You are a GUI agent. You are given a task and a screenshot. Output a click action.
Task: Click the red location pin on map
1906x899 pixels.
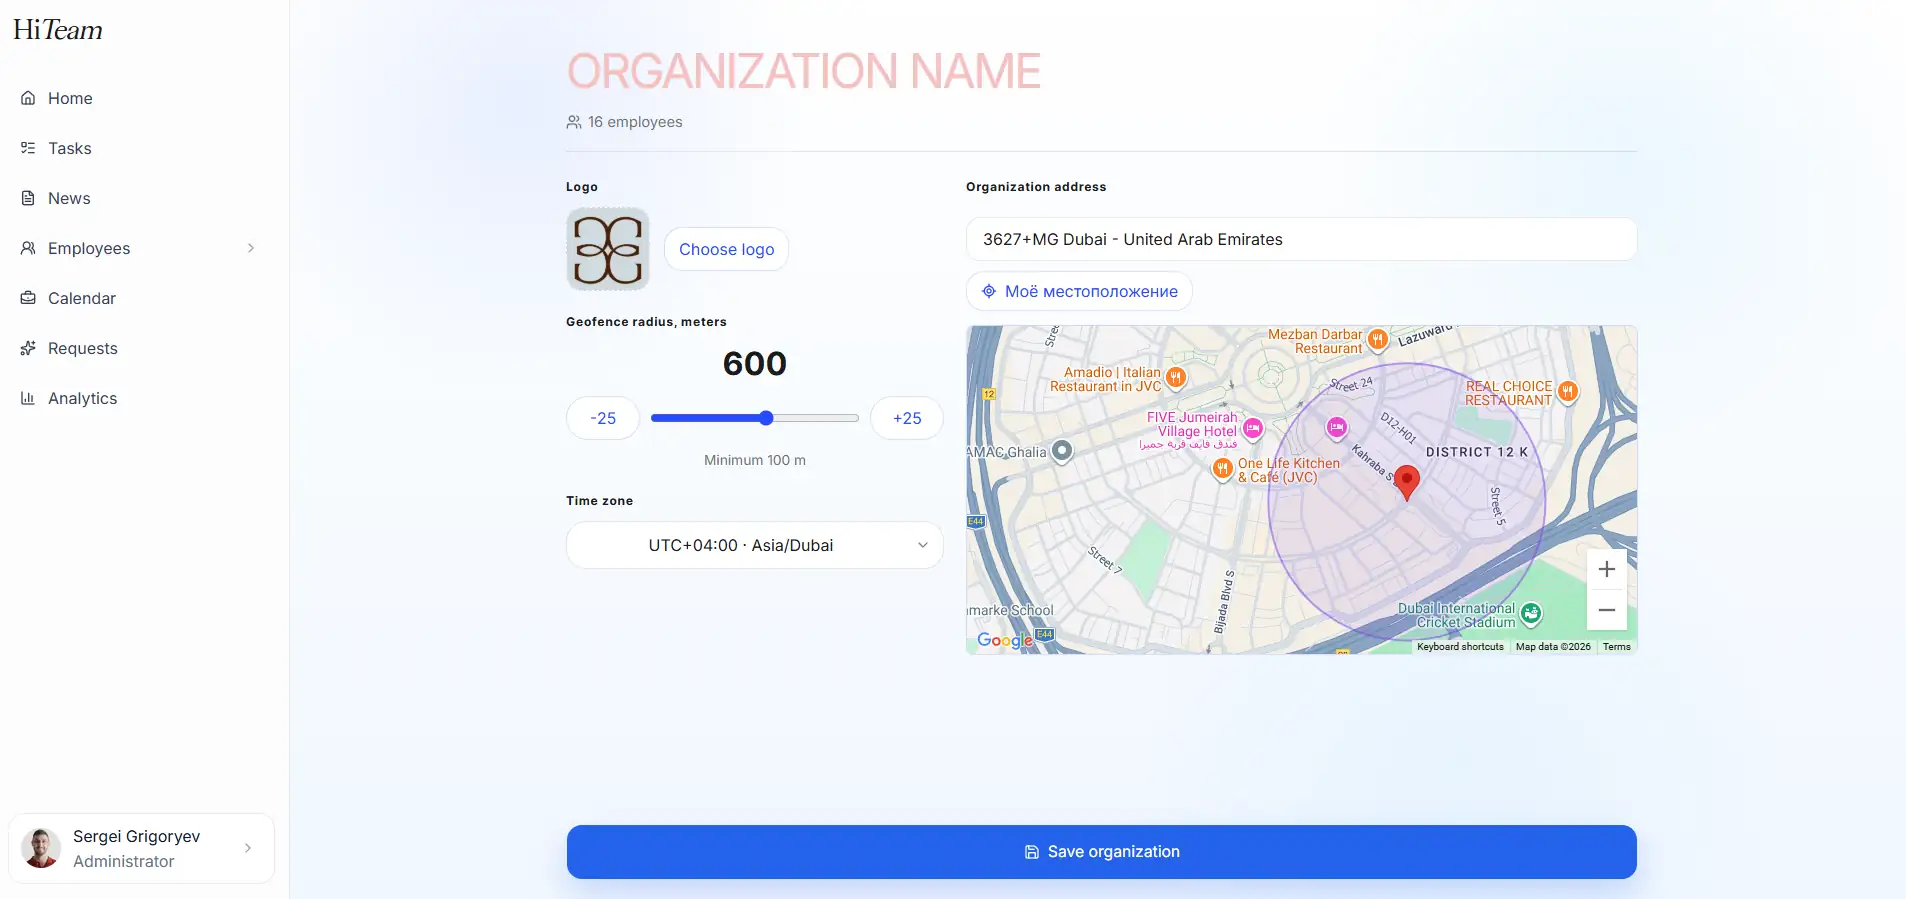point(1406,482)
